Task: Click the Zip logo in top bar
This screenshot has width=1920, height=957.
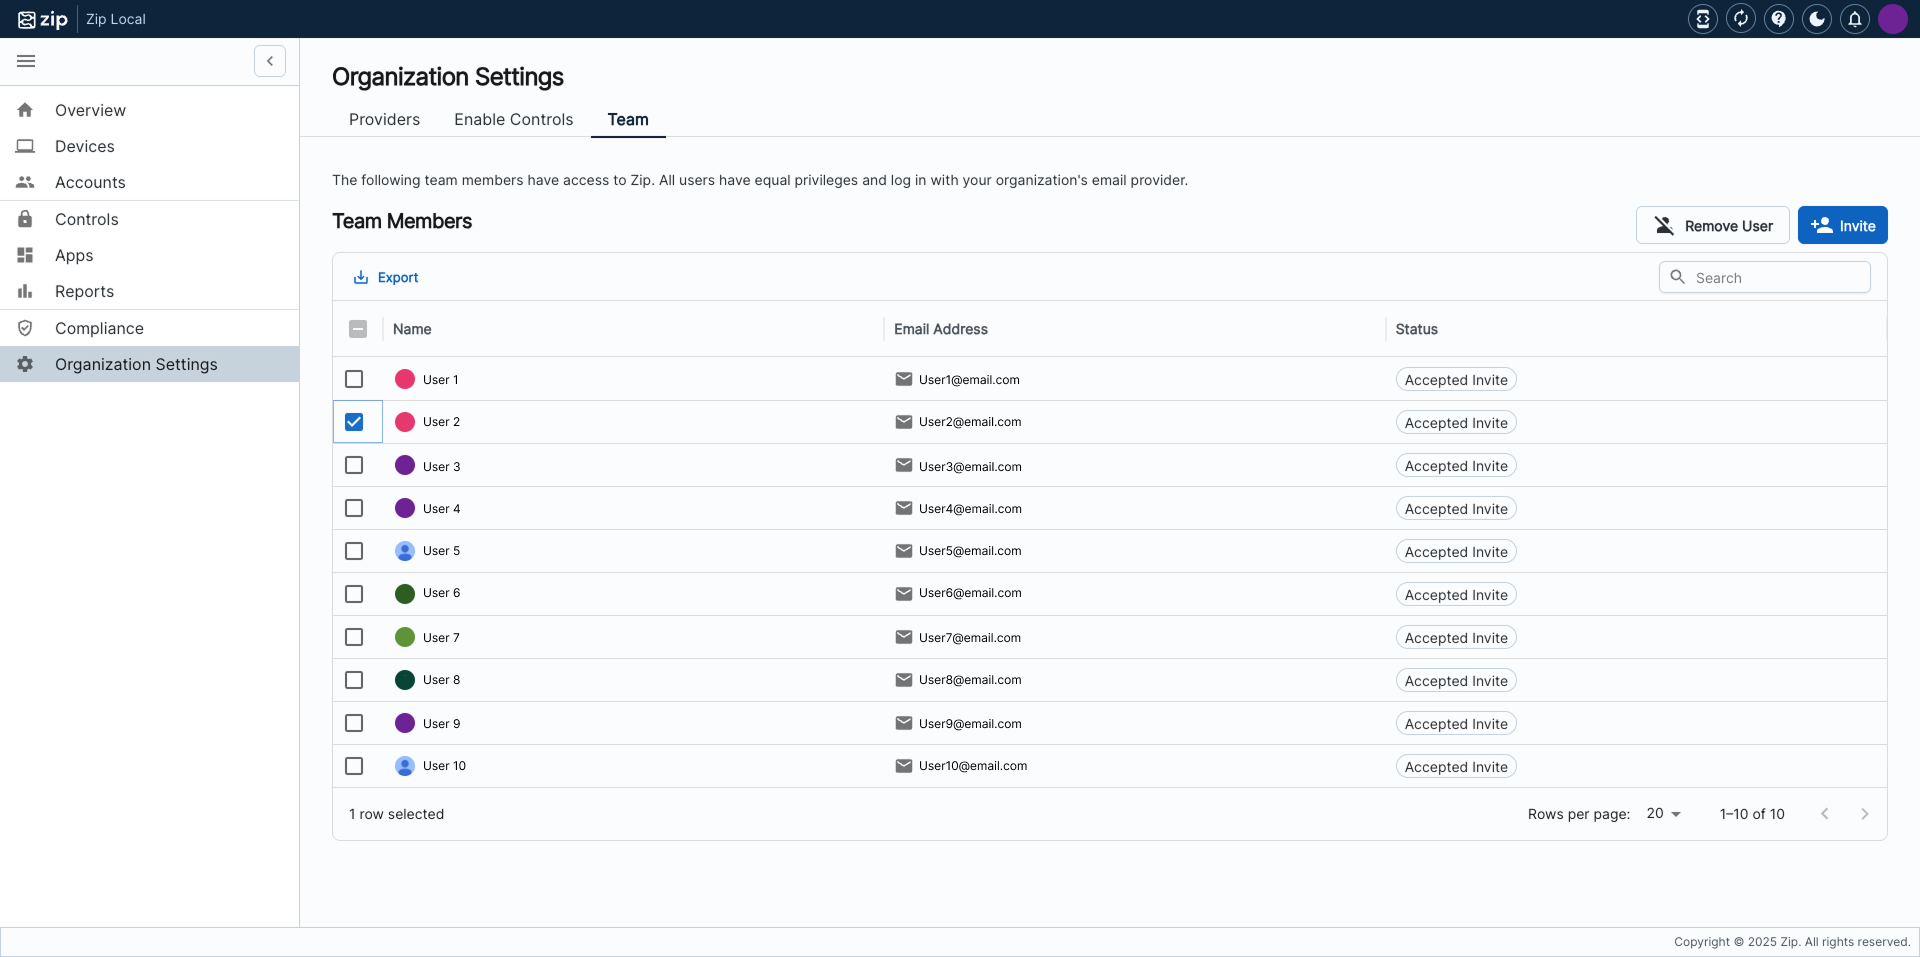Action: pos(43,19)
